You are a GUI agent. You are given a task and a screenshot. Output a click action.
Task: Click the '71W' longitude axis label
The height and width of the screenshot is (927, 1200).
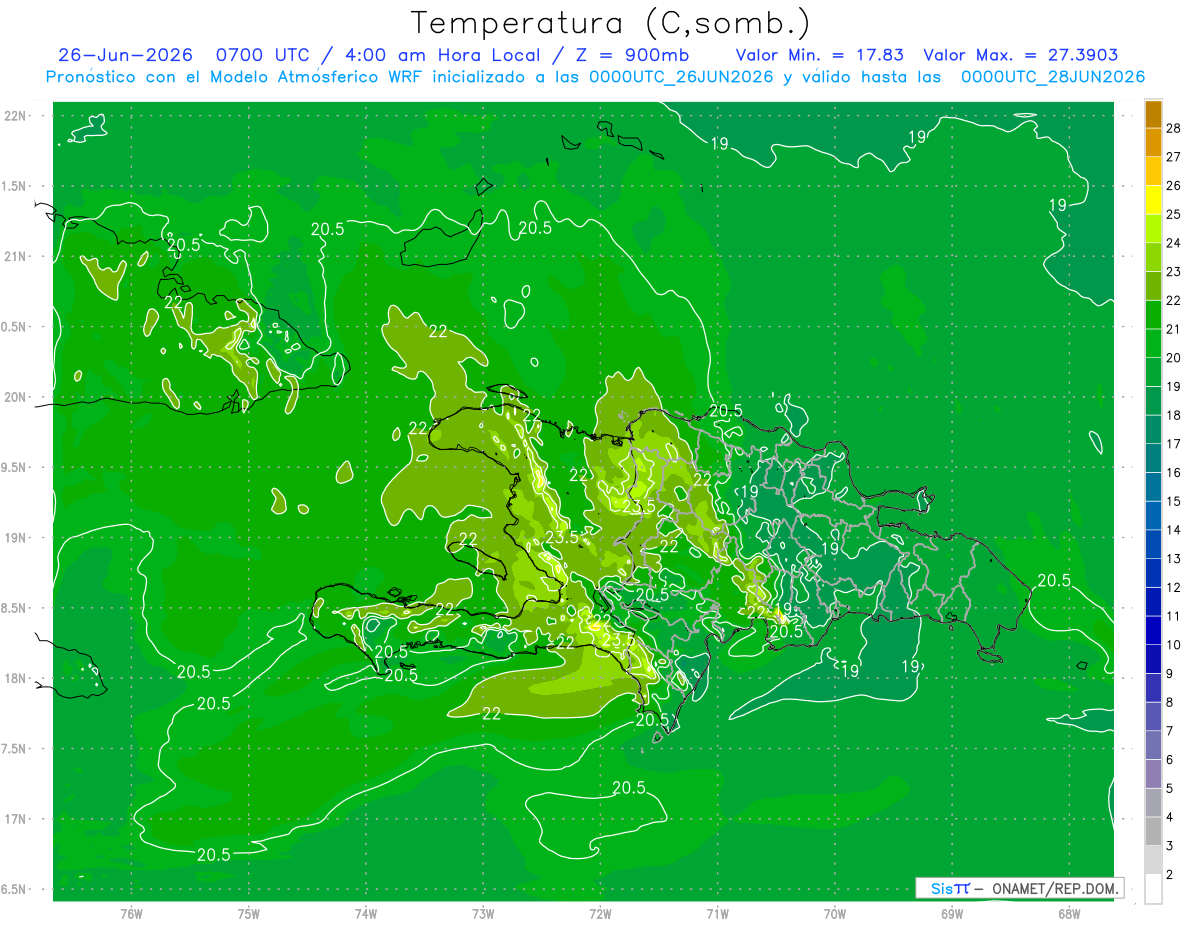click(717, 913)
